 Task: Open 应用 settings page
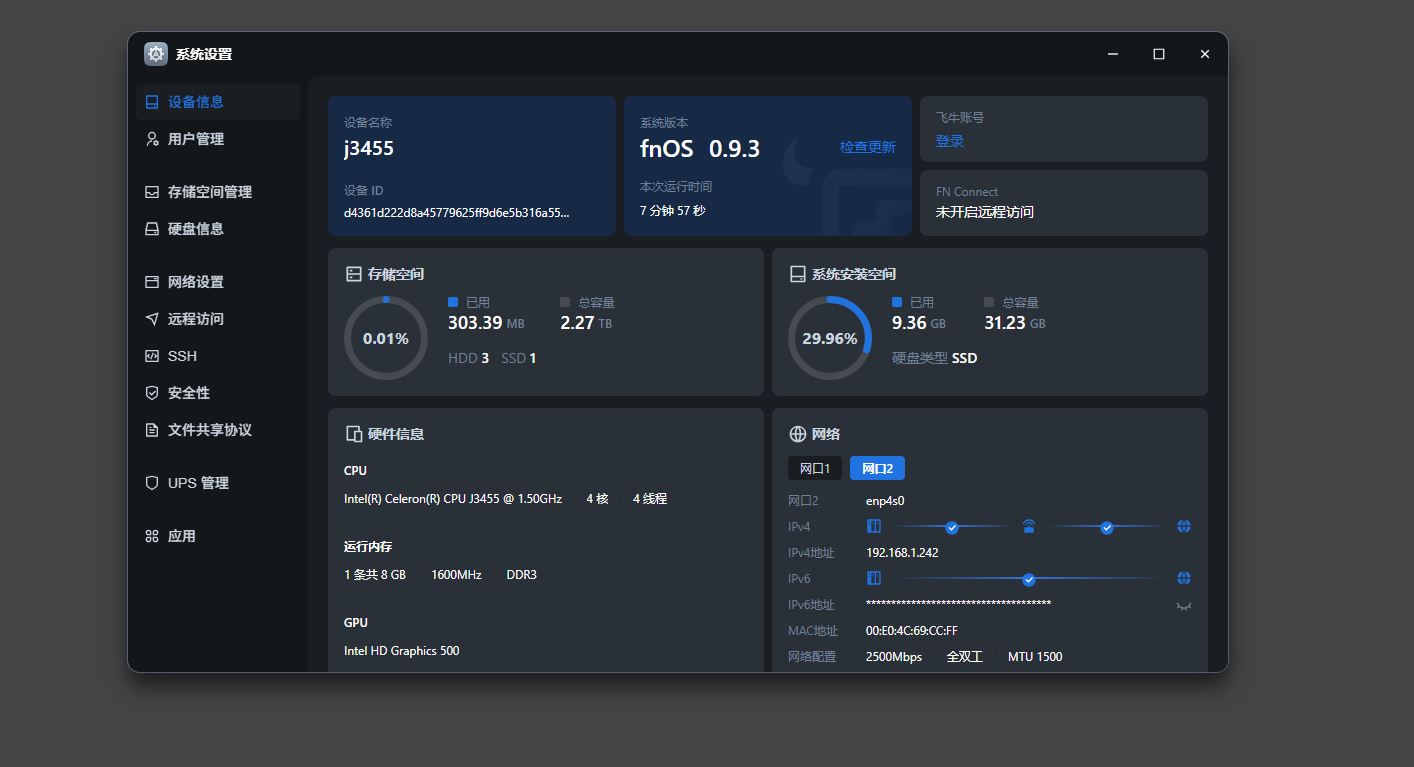[x=218, y=536]
